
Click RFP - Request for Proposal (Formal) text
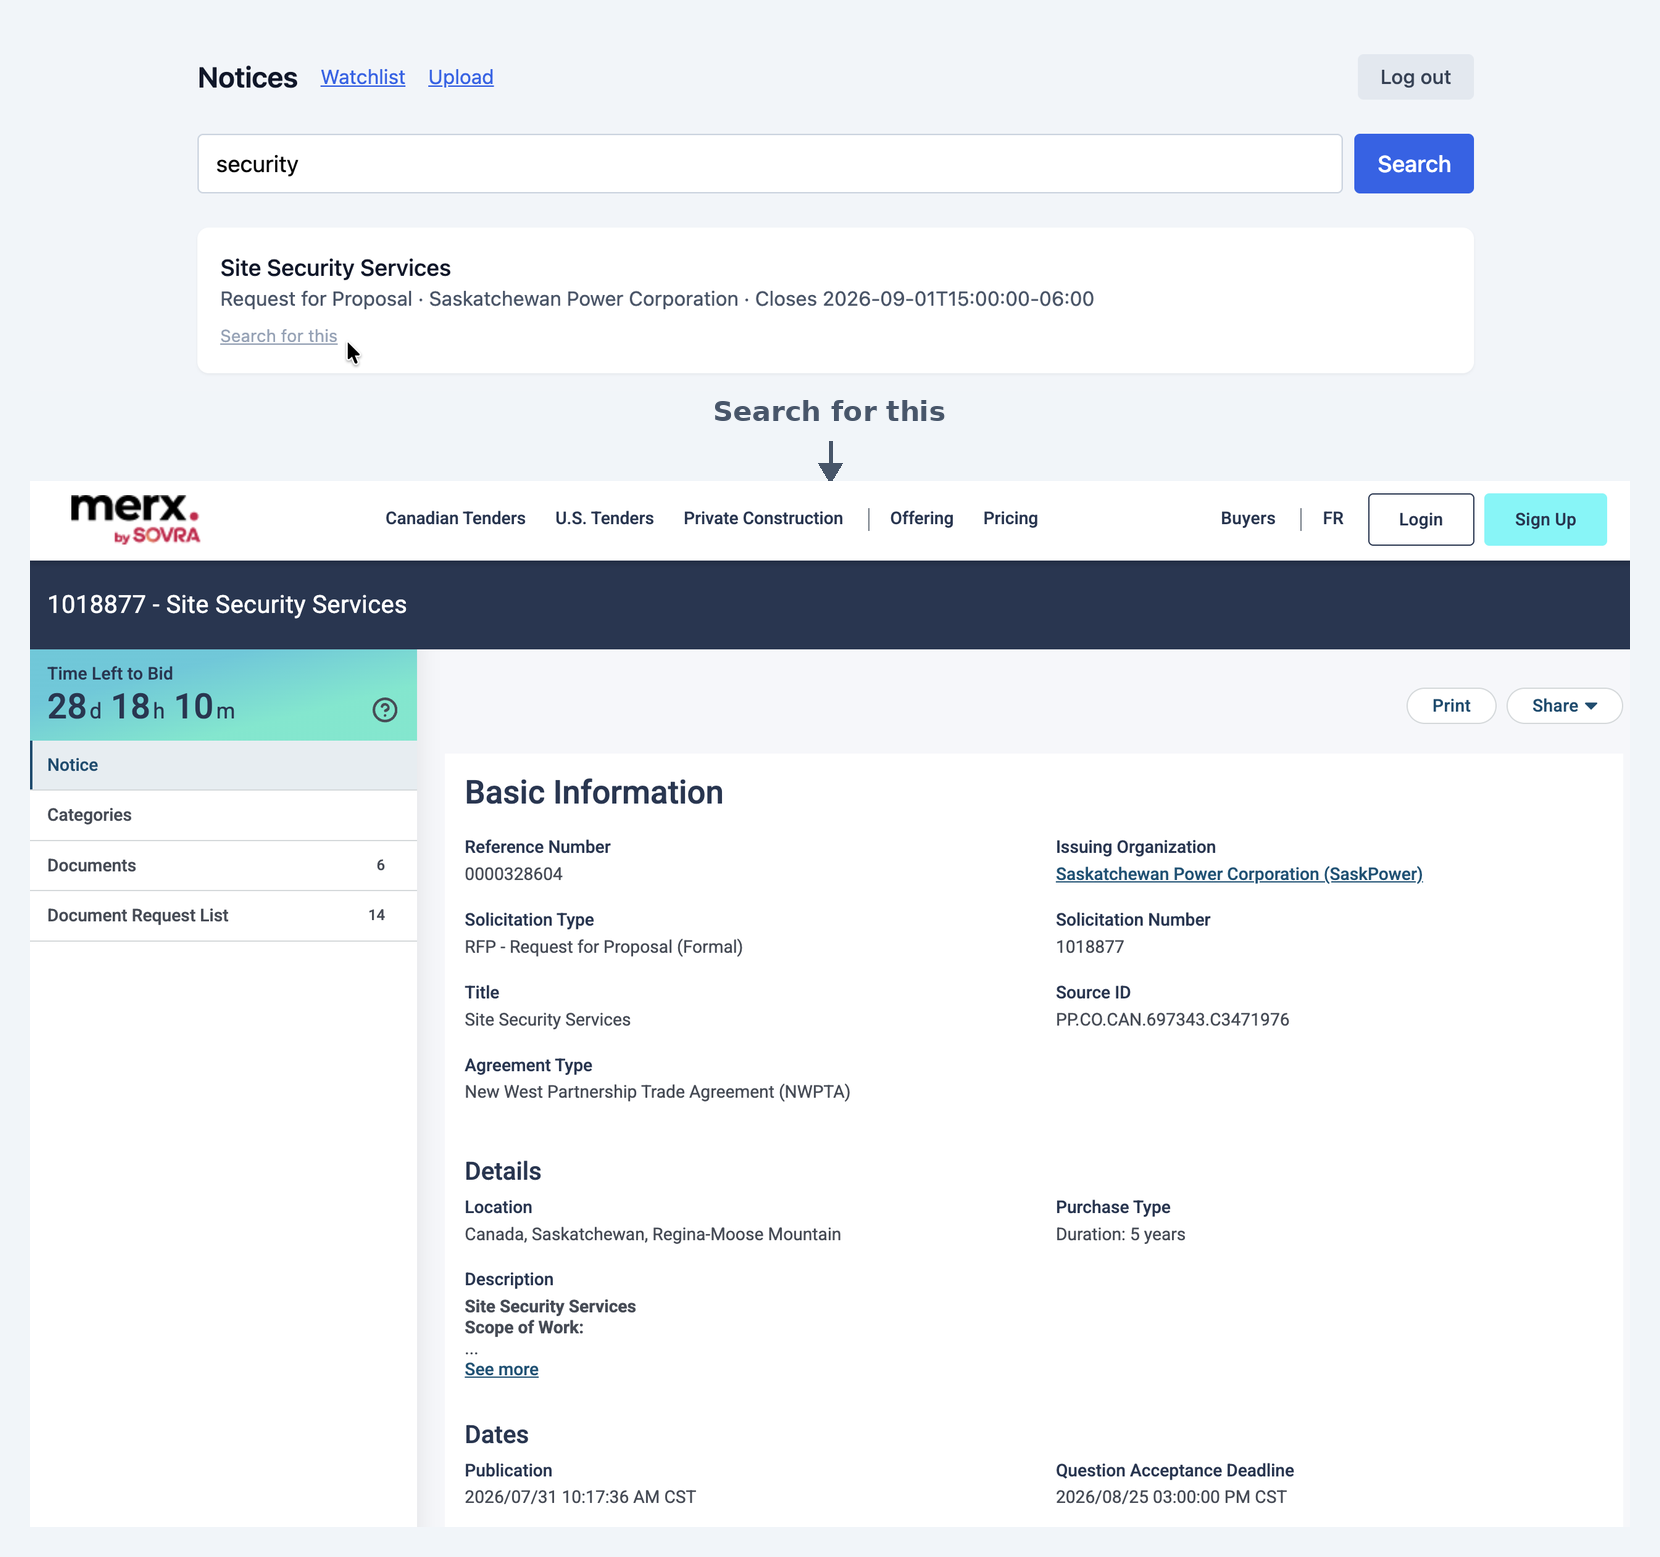click(603, 947)
